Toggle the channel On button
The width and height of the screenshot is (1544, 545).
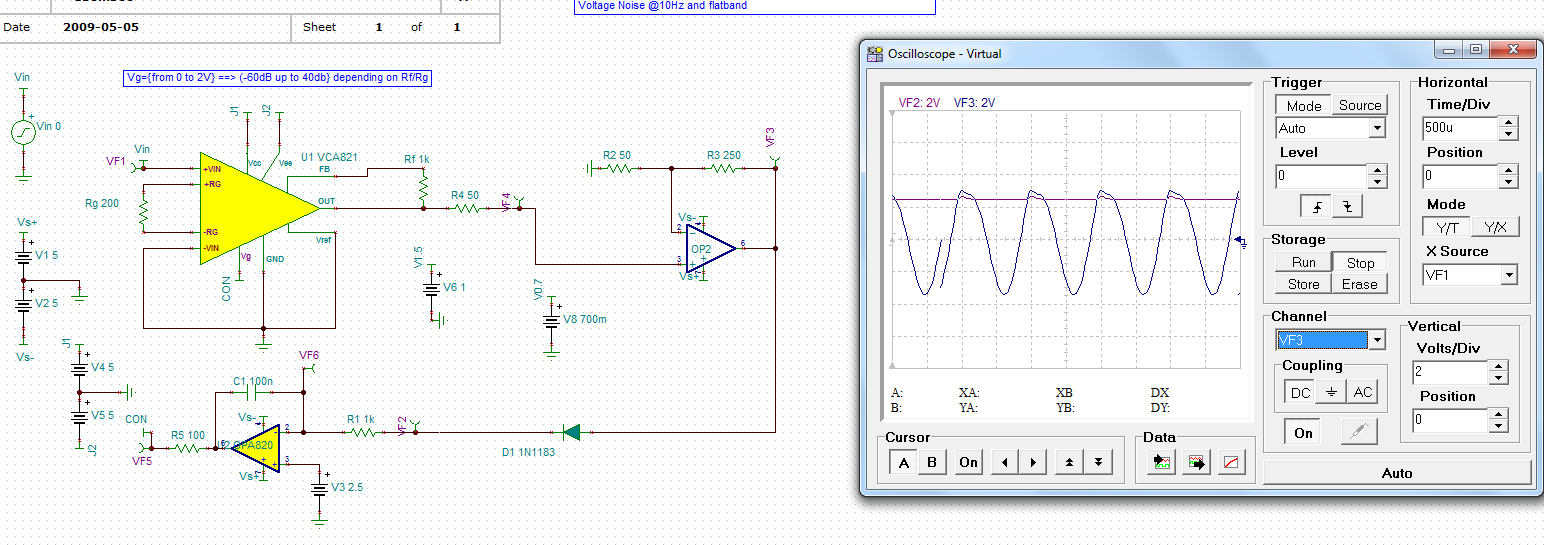tap(1303, 432)
